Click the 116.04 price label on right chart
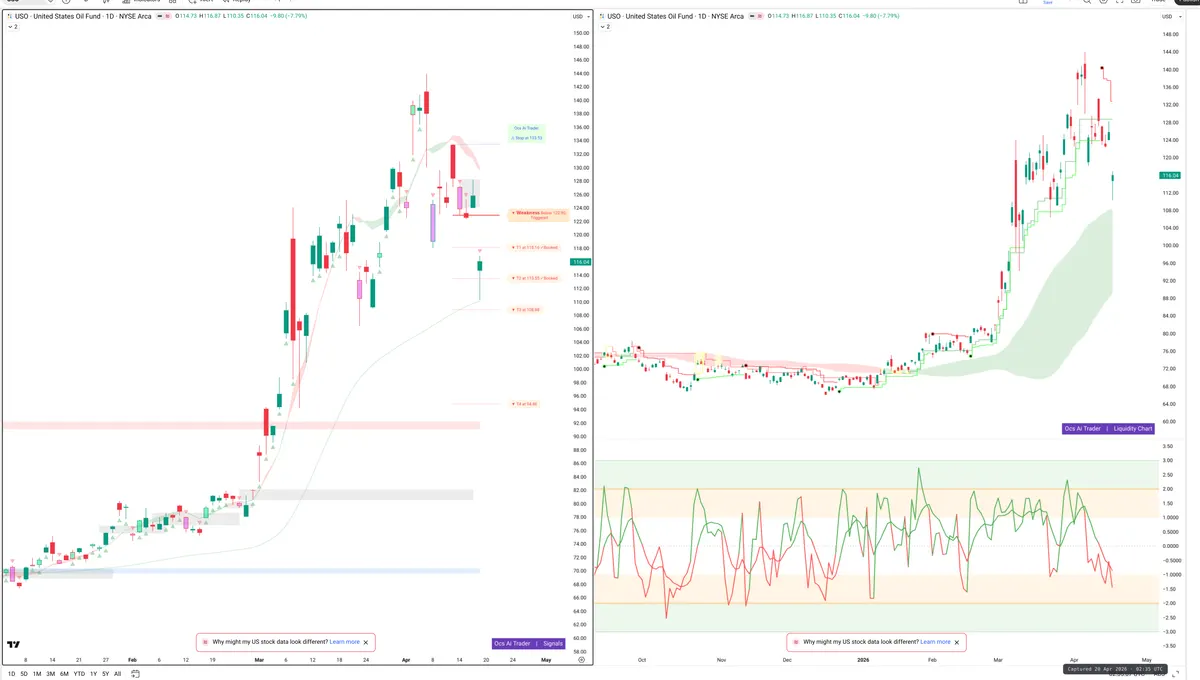The image size is (1200, 680). (x=1170, y=175)
